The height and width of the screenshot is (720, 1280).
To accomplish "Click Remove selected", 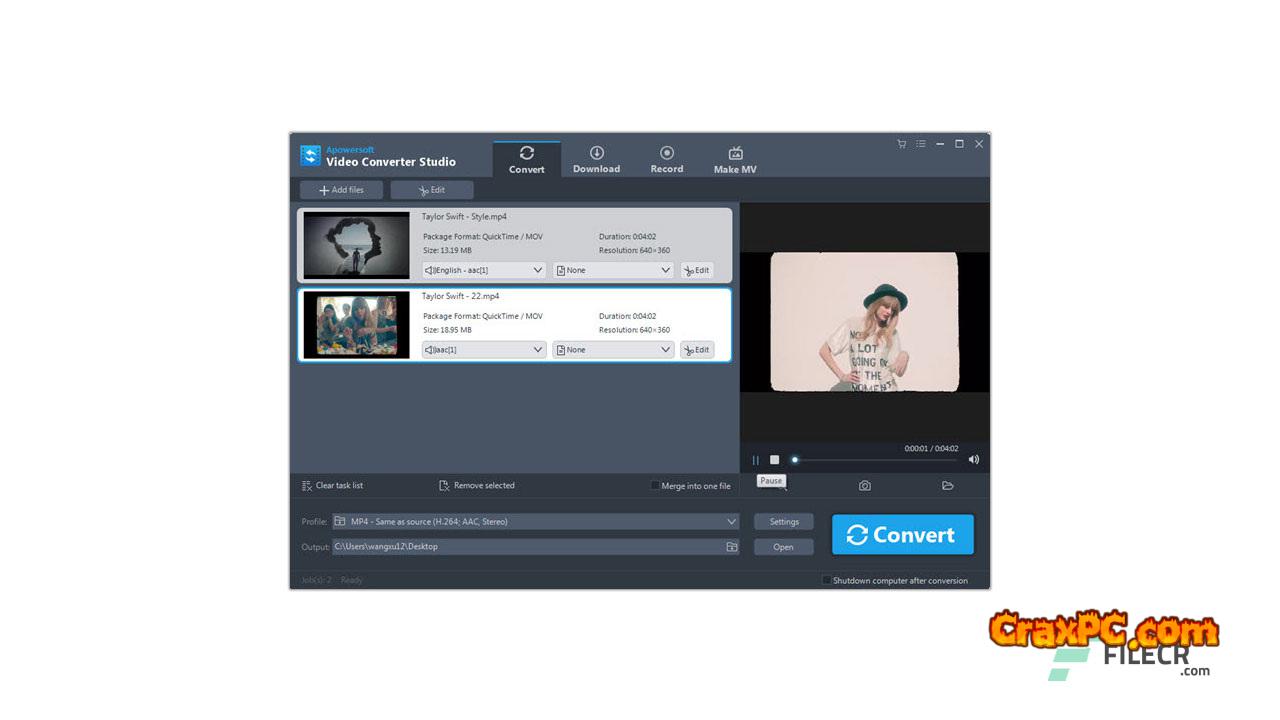I will [x=477, y=486].
